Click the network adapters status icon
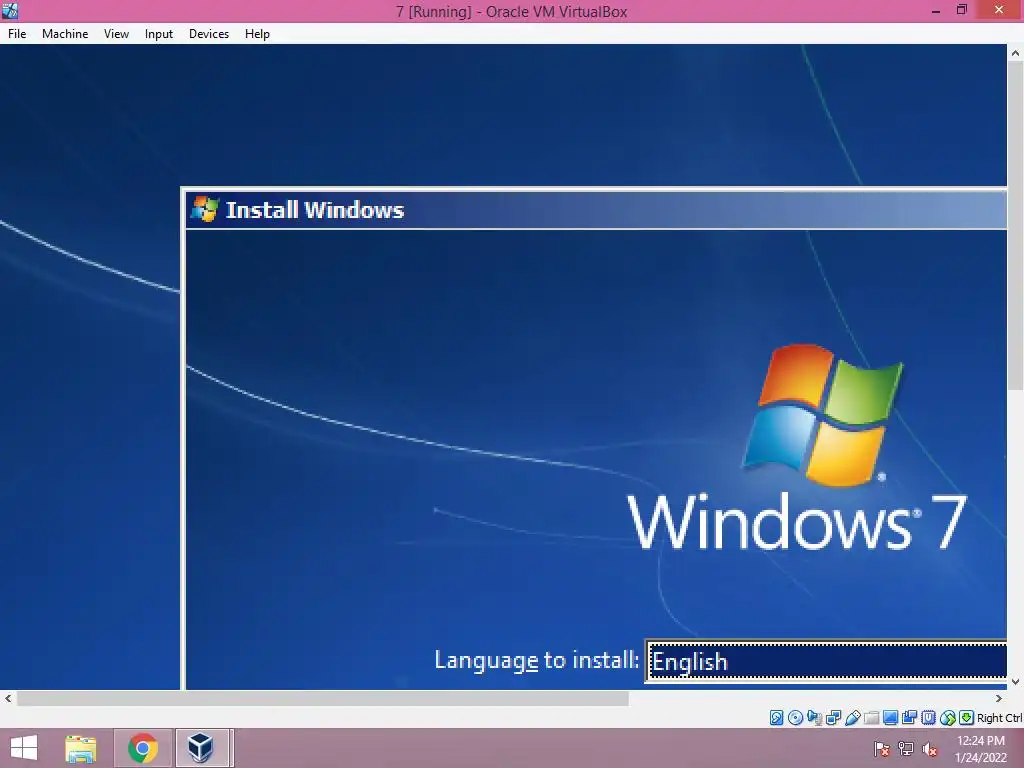Viewport: 1024px width, 768px height. (833, 718)
